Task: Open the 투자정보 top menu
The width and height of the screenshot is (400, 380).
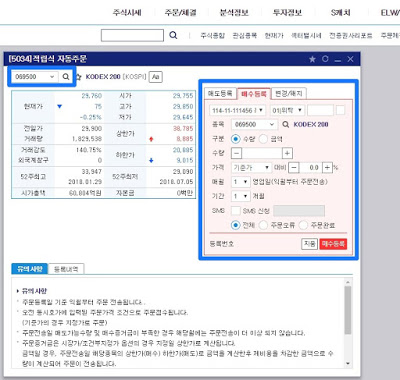Action: [x=287, y=13]
